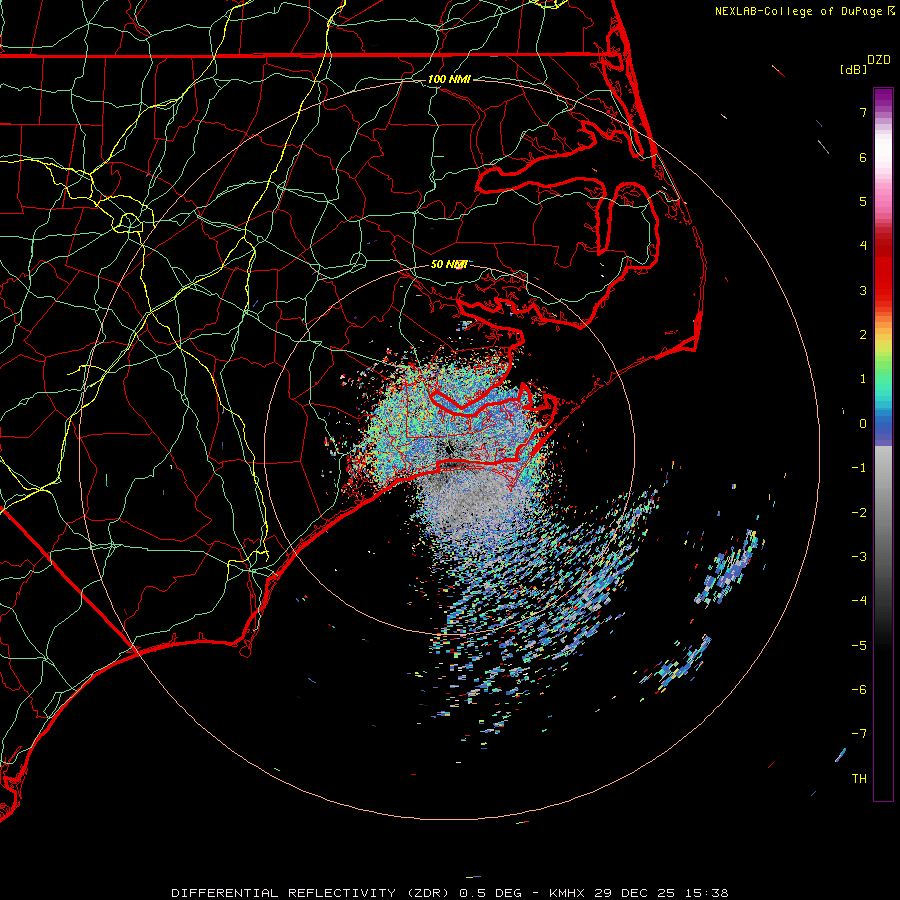Click the 50 NMI range ring label
900x900 pixels.
[448, 264]
